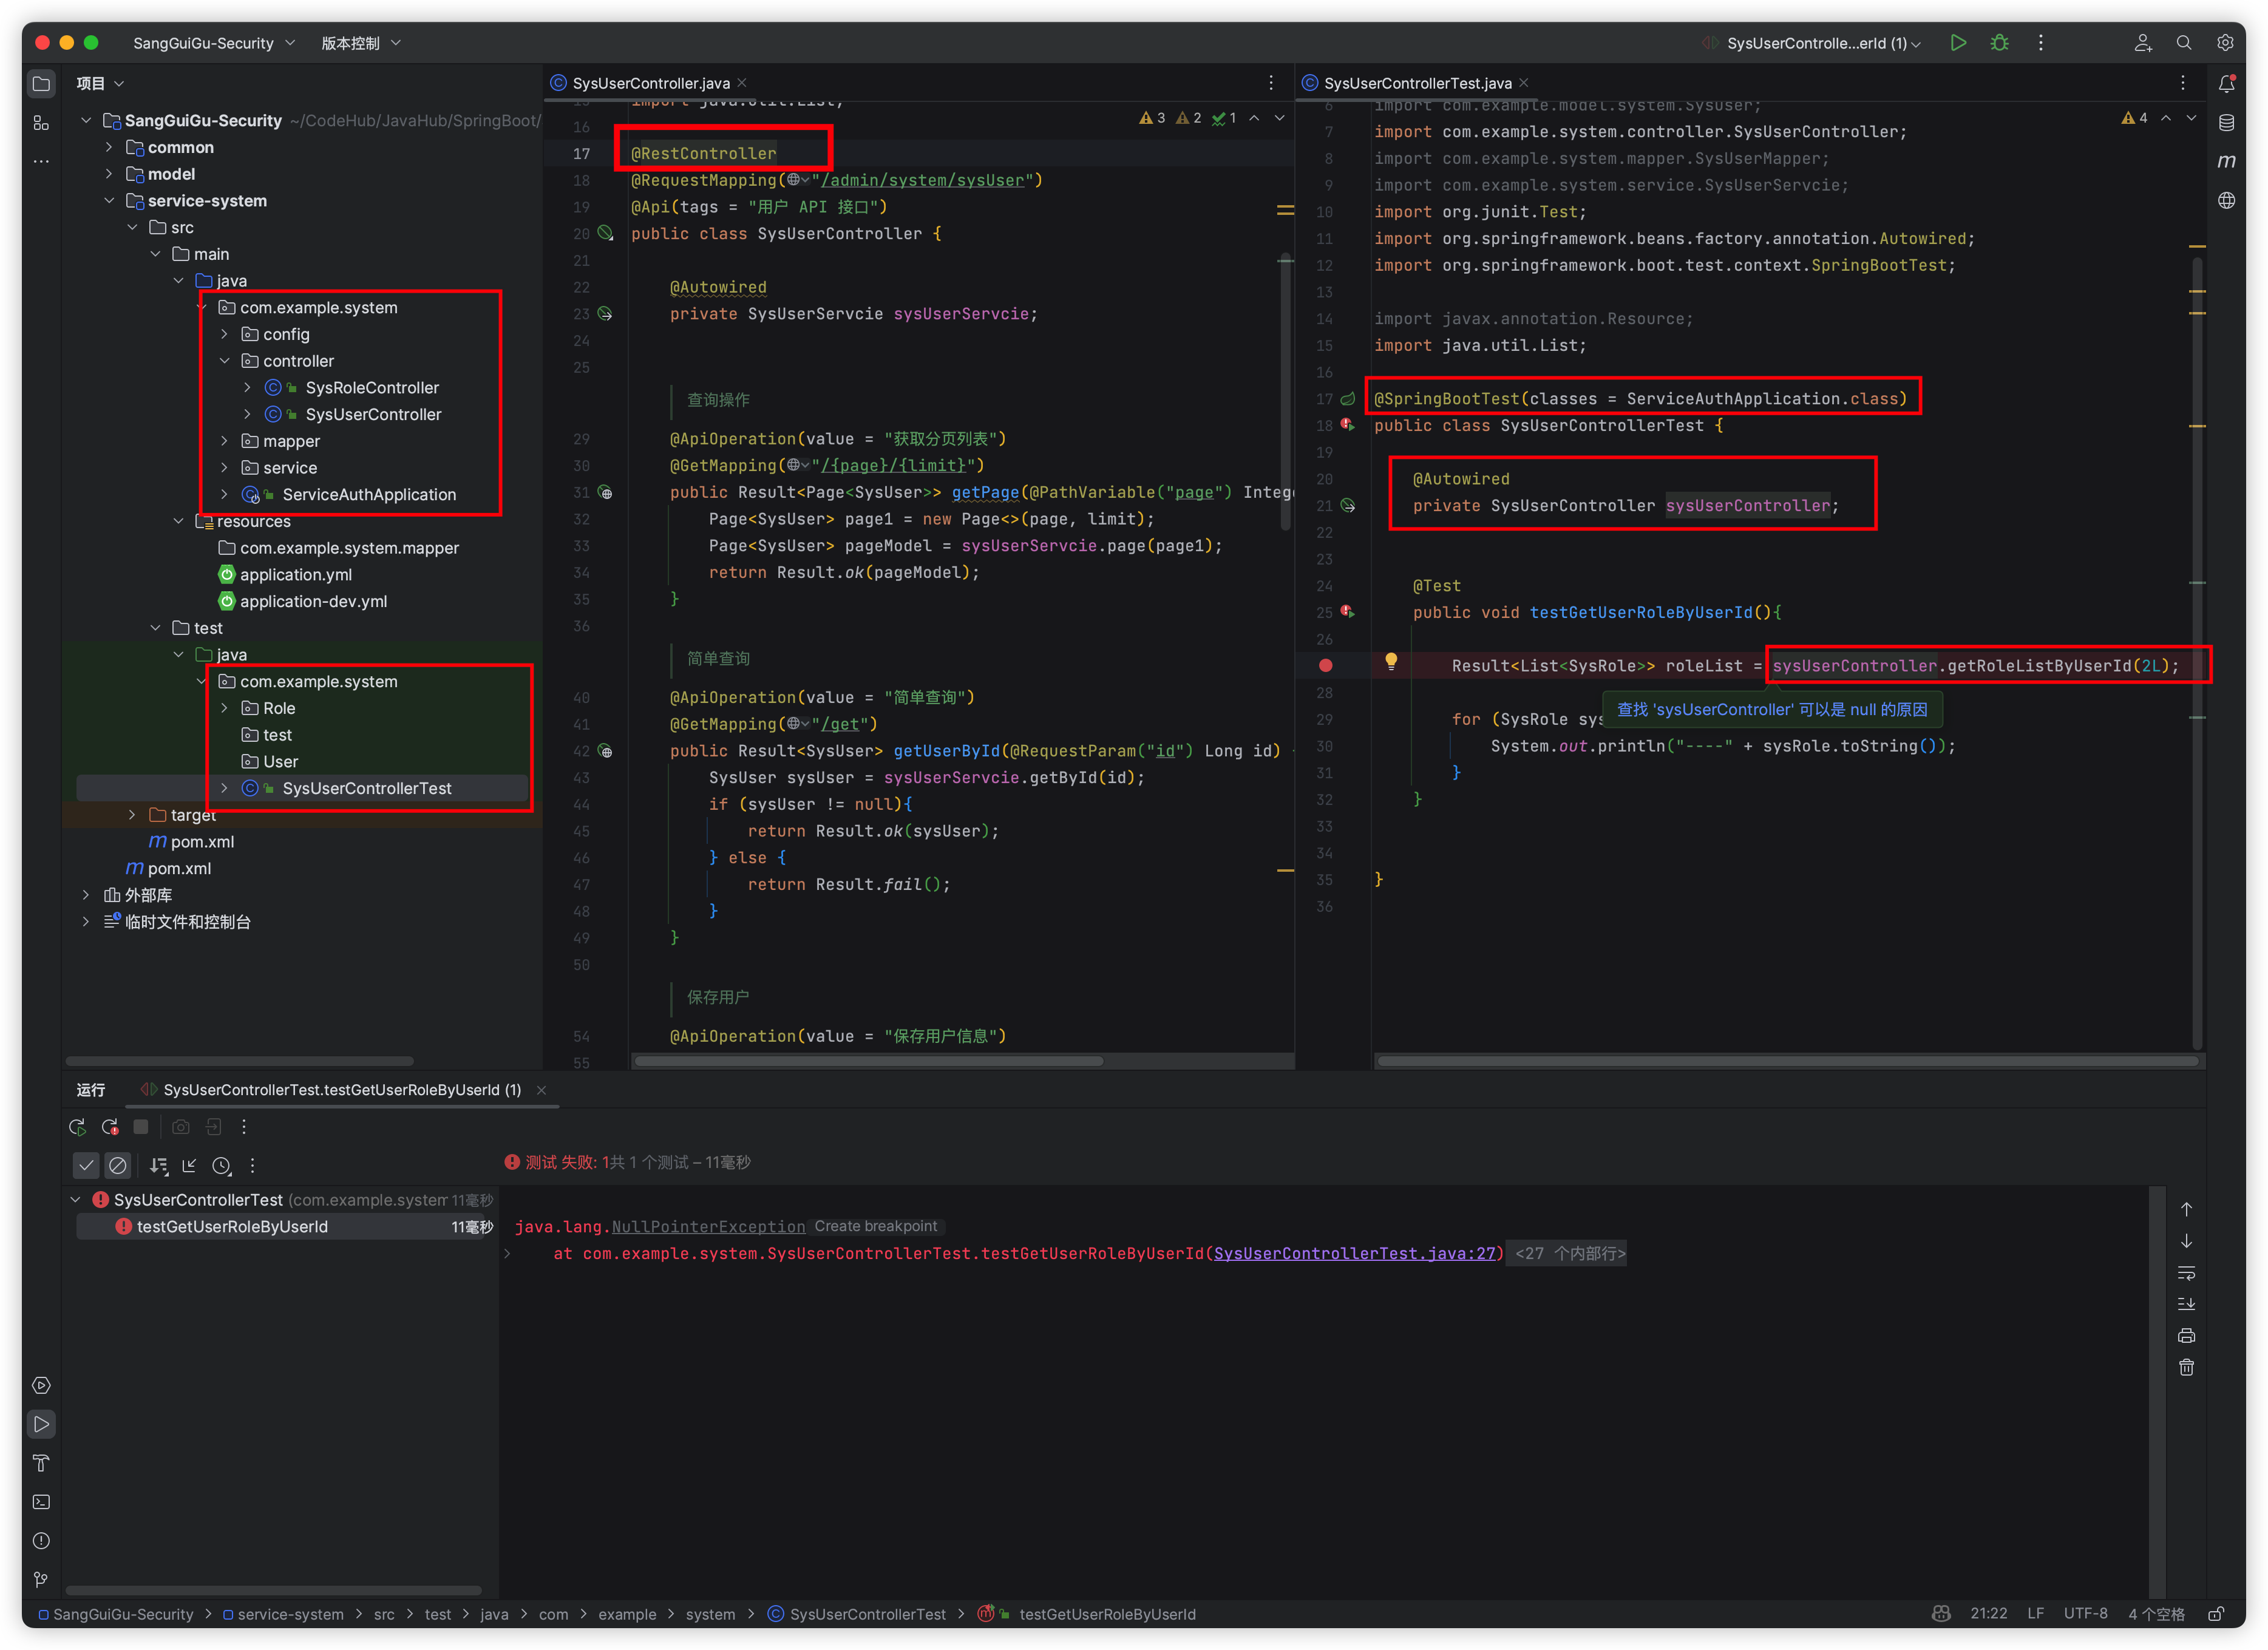
Task: Click 查找 'sysUserController' null reason hint
Action: pos(1772,709)
